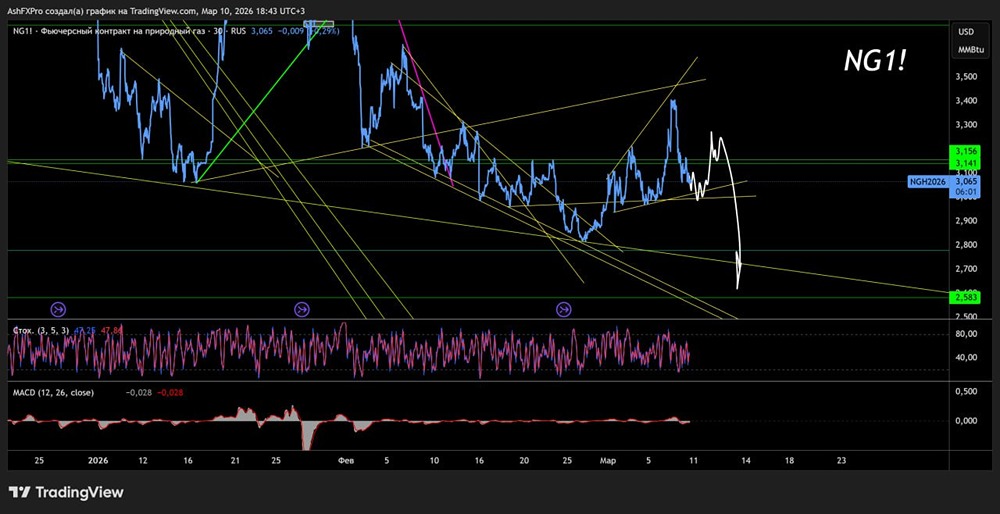Click the 18 date on time axis
Viewport: 1000px width, 514px height.
789,460
